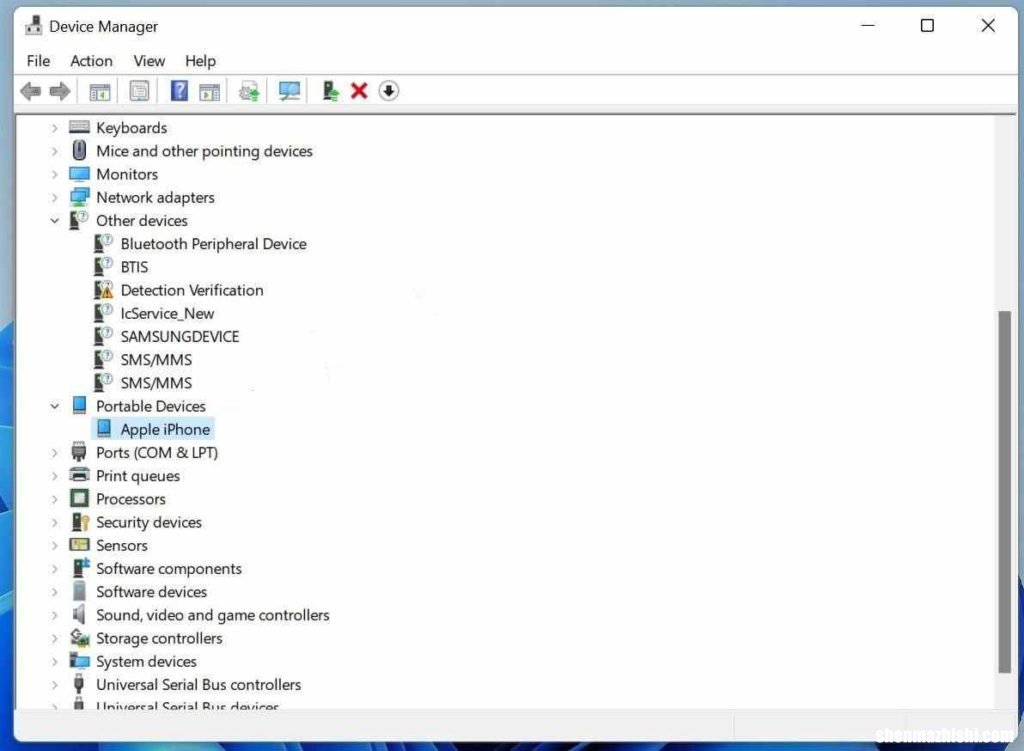Click the red X Uninstall device icon

pos(359,91)
